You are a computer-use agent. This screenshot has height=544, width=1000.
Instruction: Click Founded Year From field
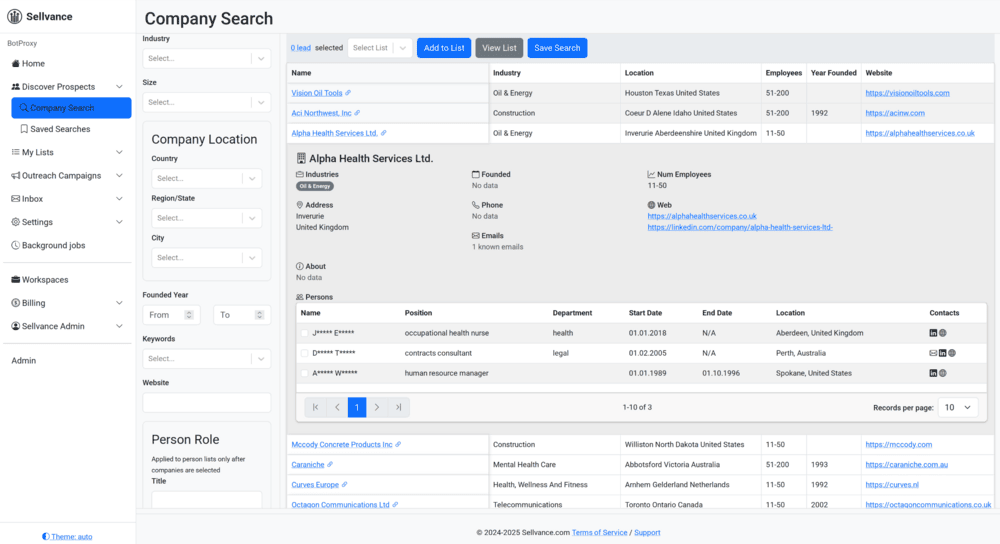click(x=172, y=315)
